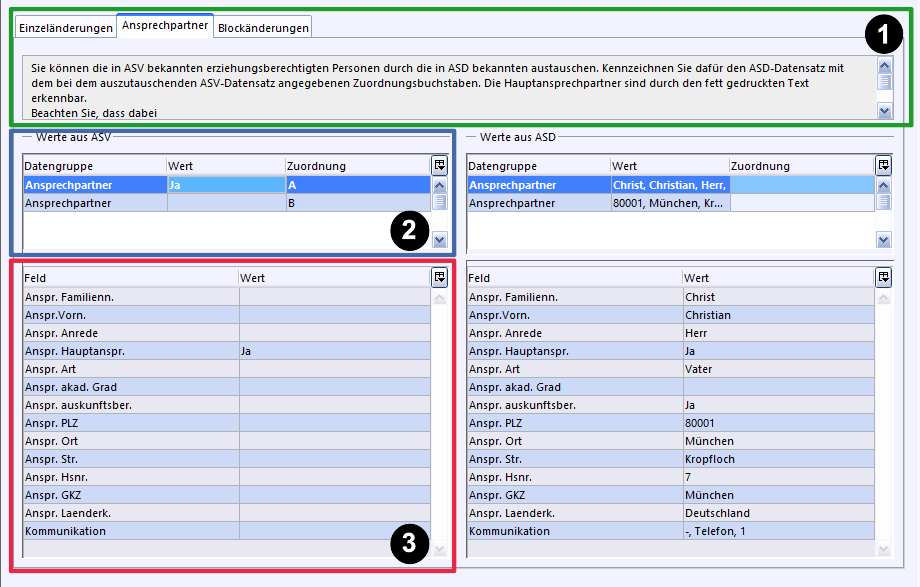Select ASV row 'Anspr.Vorn.'
This screenshot has width=920, height=587.
pyautogui.click(x=226, y=315)
